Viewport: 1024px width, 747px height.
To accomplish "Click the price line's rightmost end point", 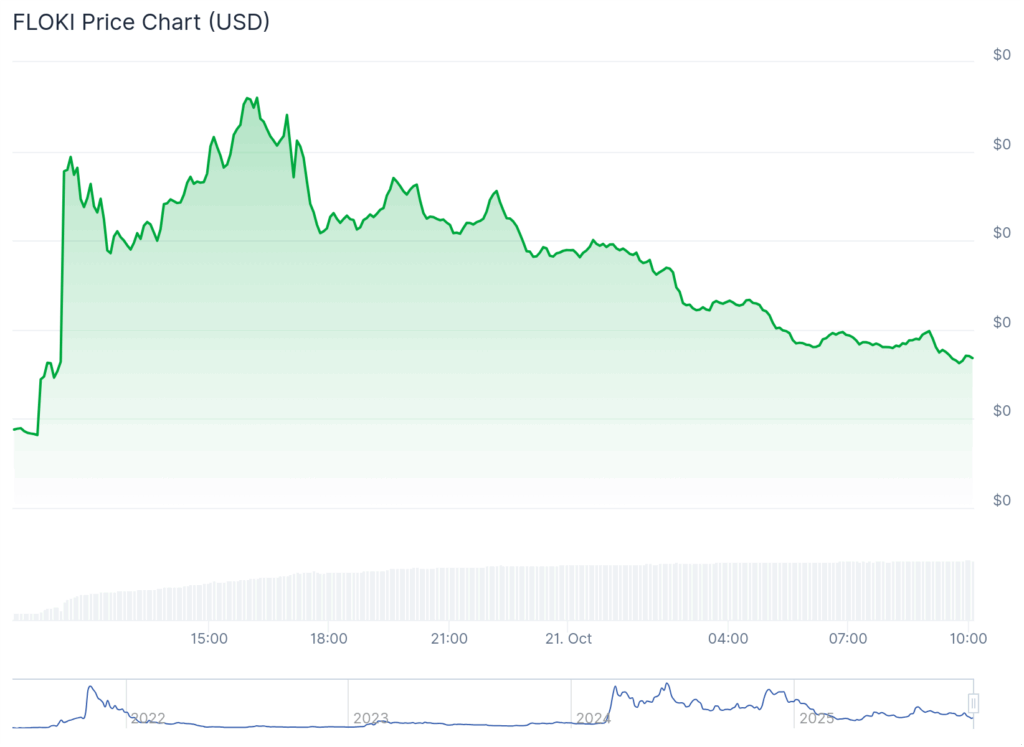I will (x=973, y=358).
